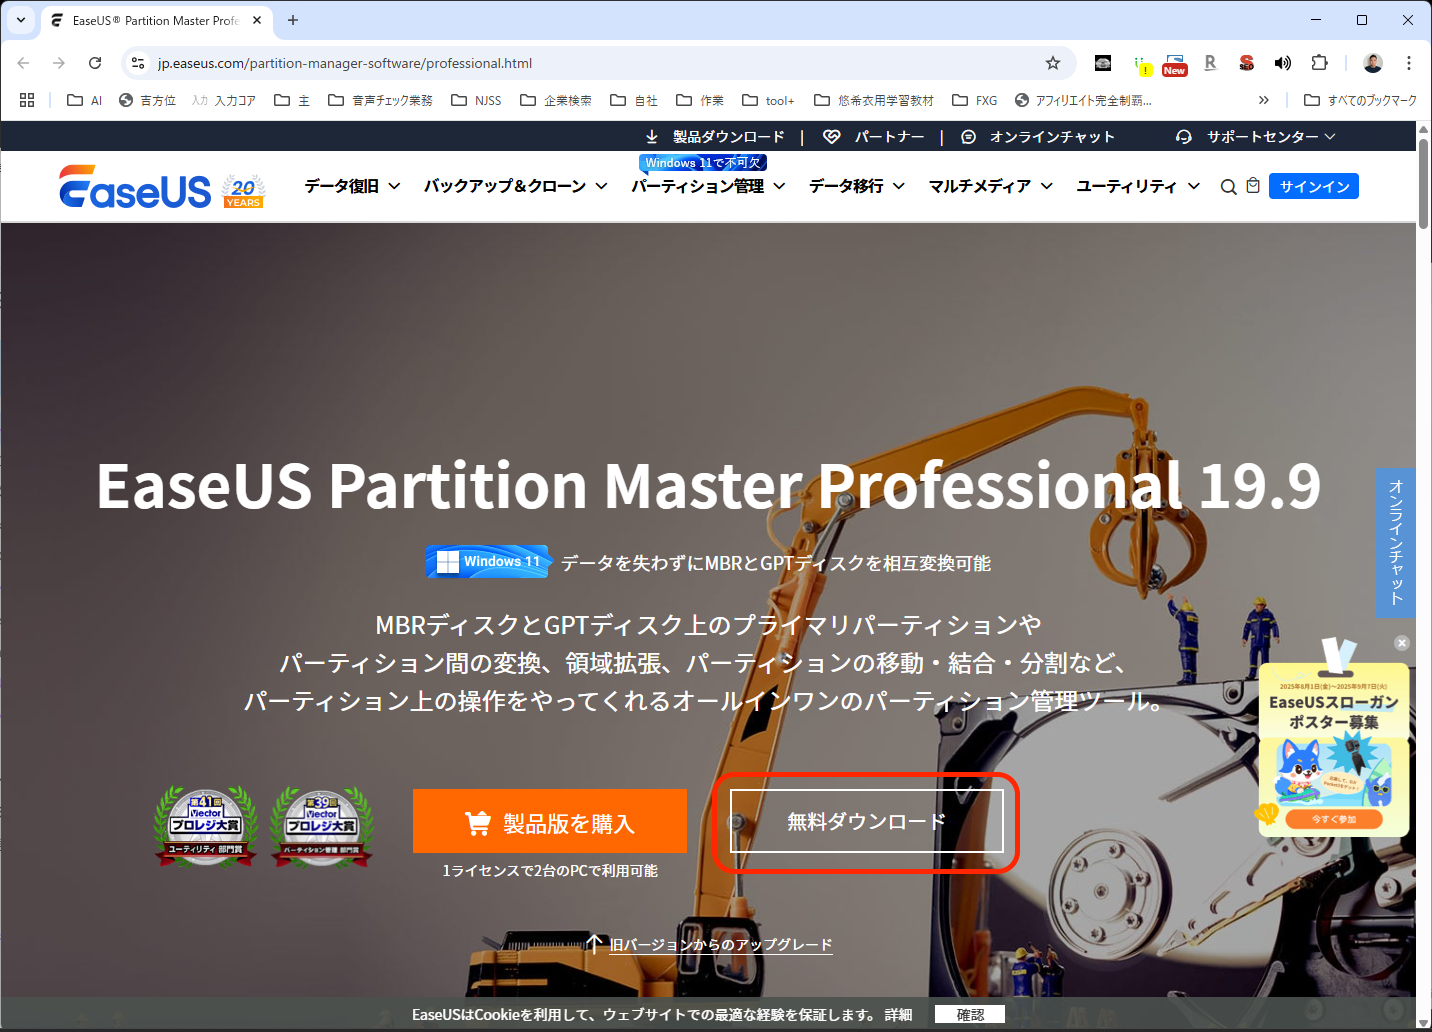Expand the マルチメディア menu
This screenshot has width=1432, height=1032.
click(990, 186)
